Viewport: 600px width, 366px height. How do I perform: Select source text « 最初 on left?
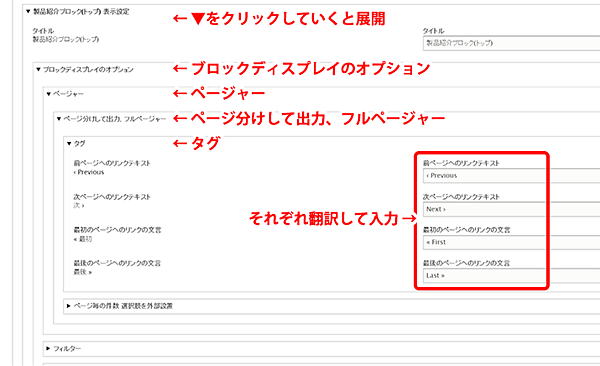83,239
